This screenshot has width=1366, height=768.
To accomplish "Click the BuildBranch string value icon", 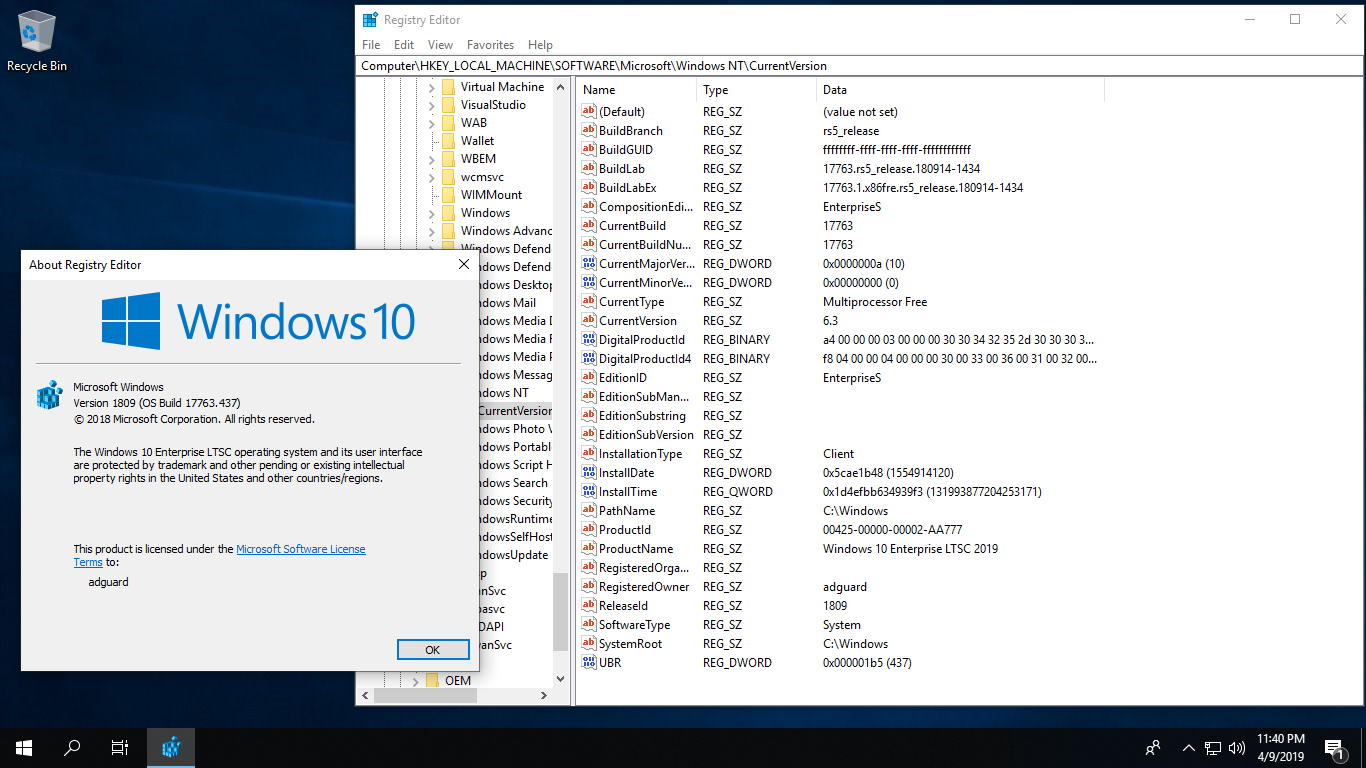I will pos(589,130).
